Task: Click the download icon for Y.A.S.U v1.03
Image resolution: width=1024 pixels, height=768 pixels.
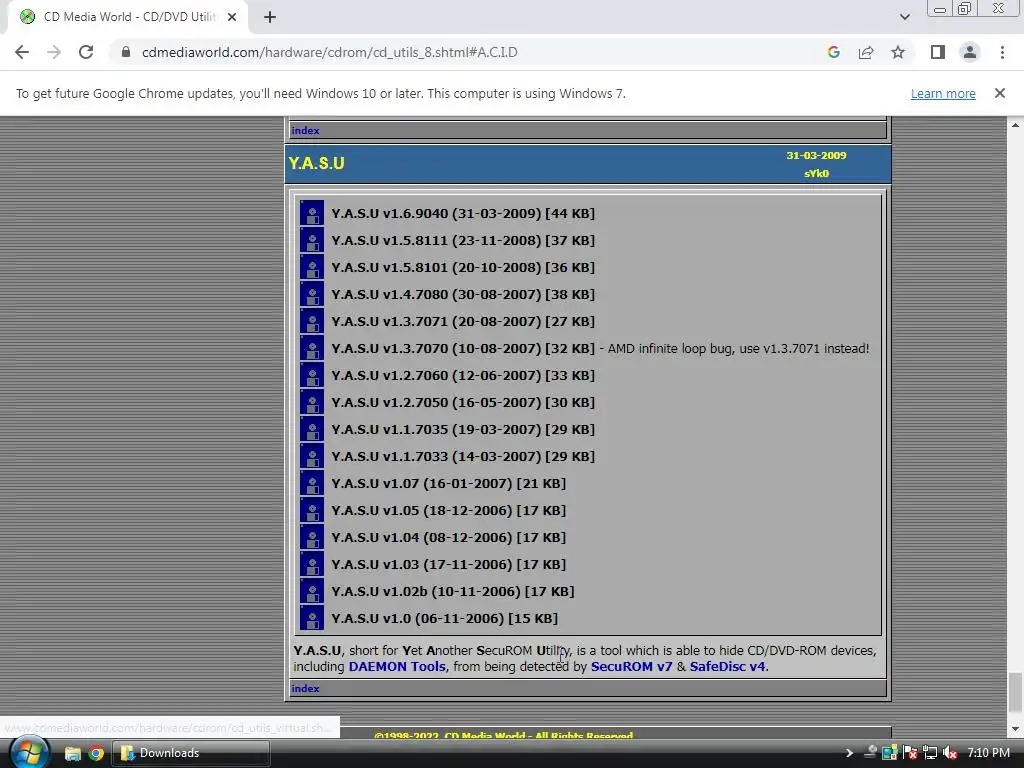Action: (x=312, y=564)
